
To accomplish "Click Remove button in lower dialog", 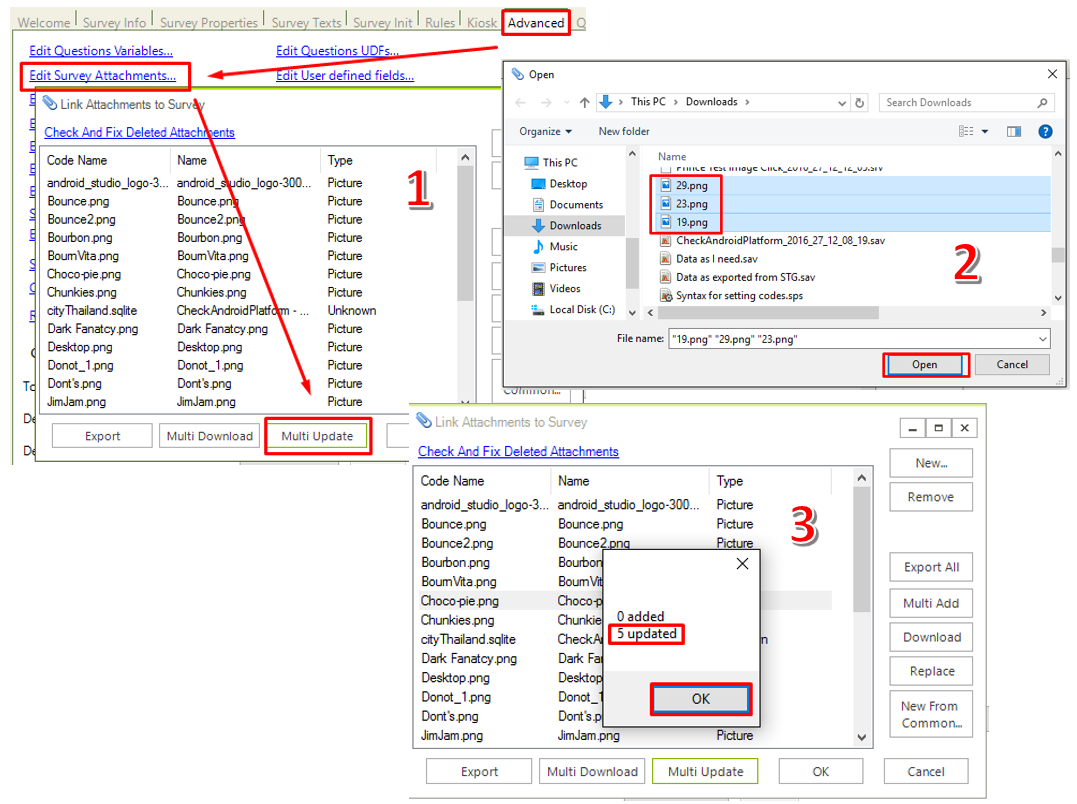I will click(931, 497).
